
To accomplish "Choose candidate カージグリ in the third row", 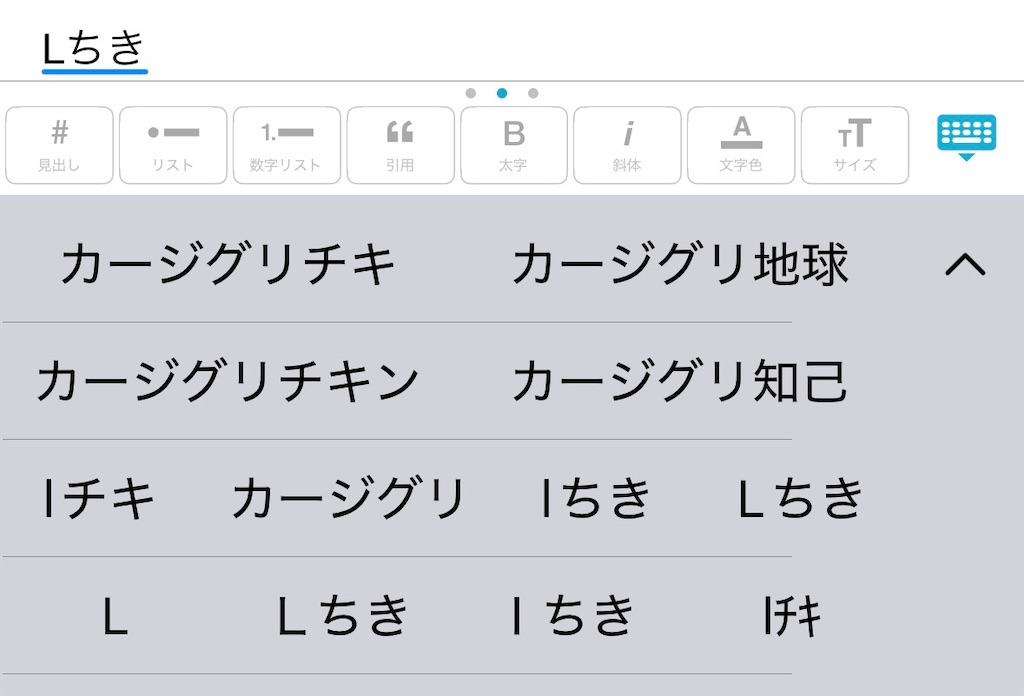I will (x=348, y=498).
